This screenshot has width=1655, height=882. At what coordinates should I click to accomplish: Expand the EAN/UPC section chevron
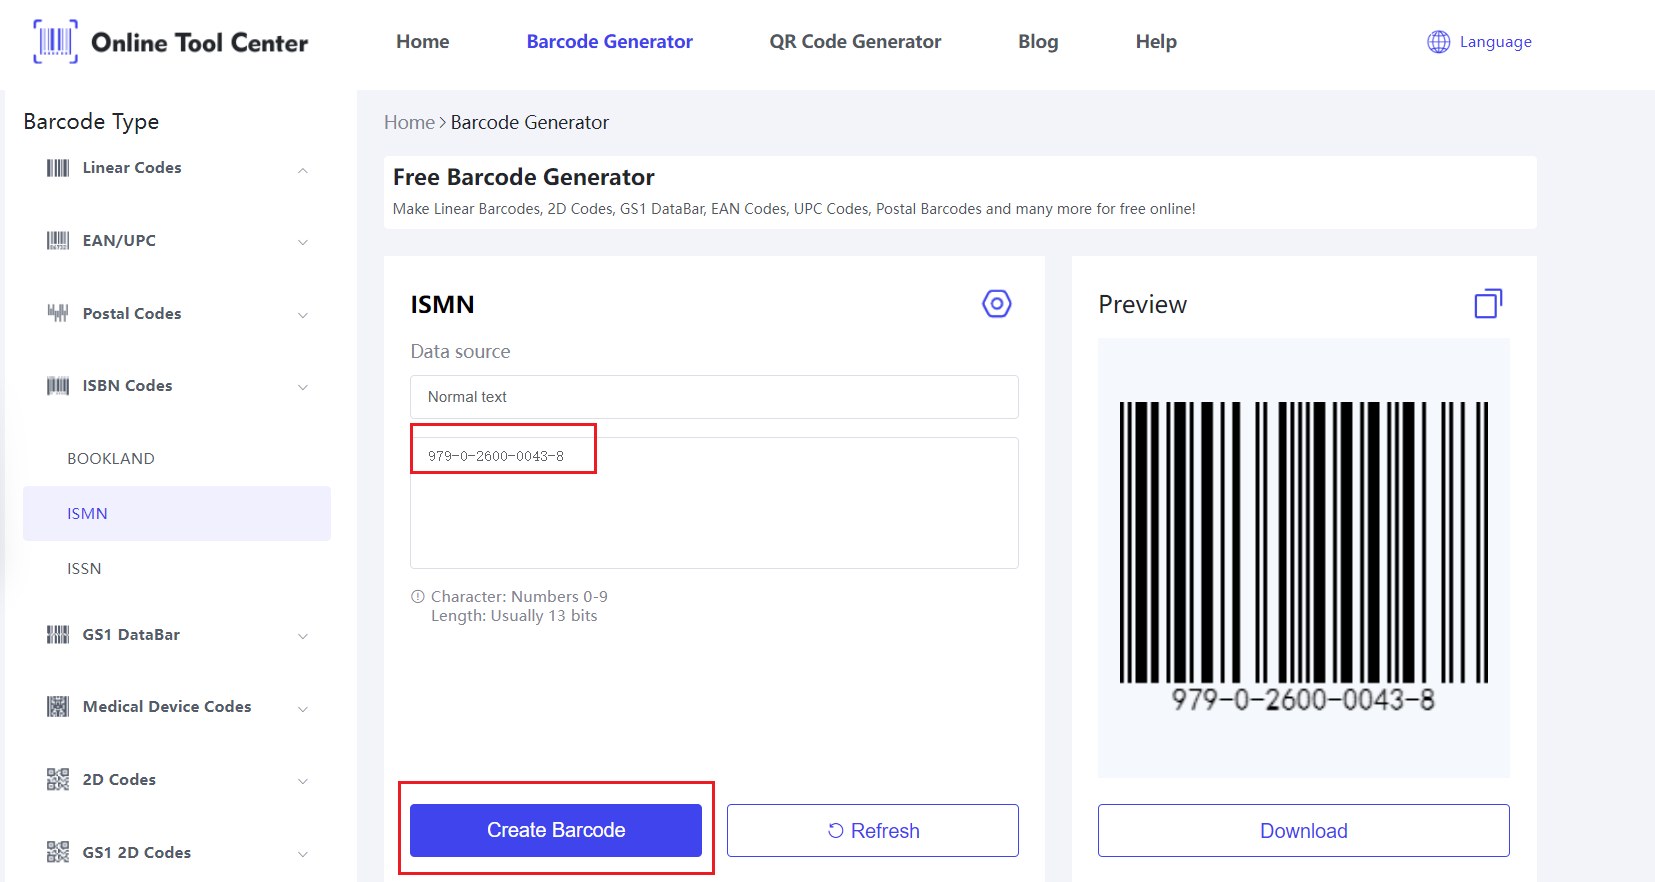[302, 242]
